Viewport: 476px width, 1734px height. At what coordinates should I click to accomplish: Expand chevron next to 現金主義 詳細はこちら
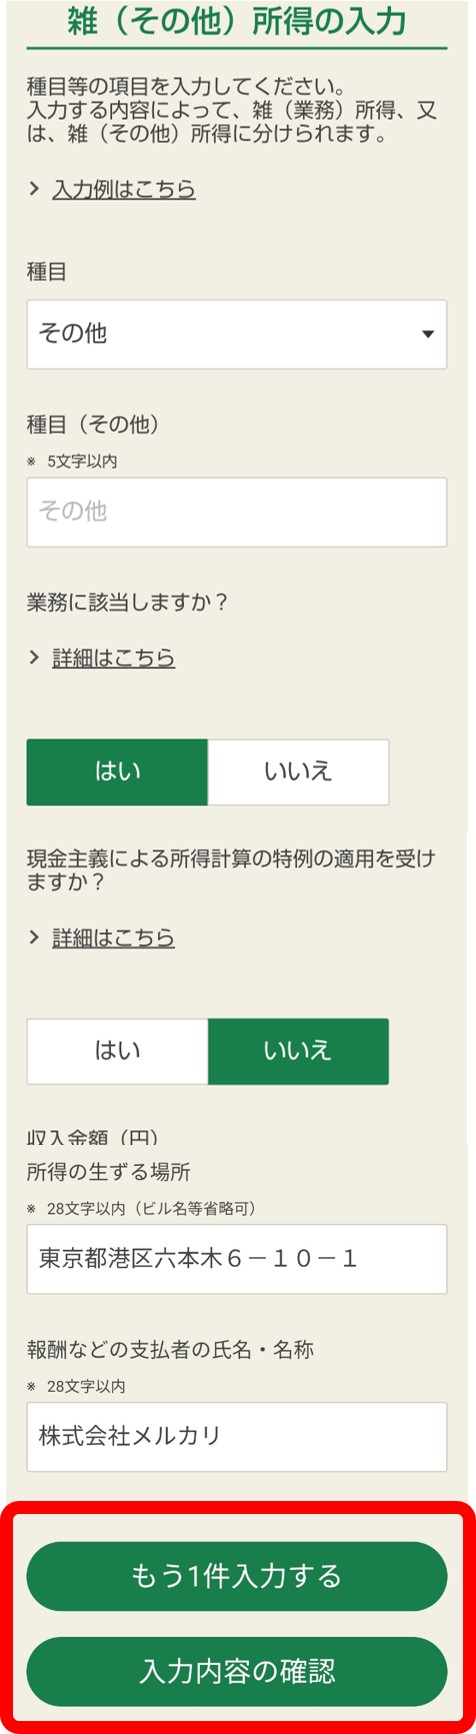[x=34, y=937]
